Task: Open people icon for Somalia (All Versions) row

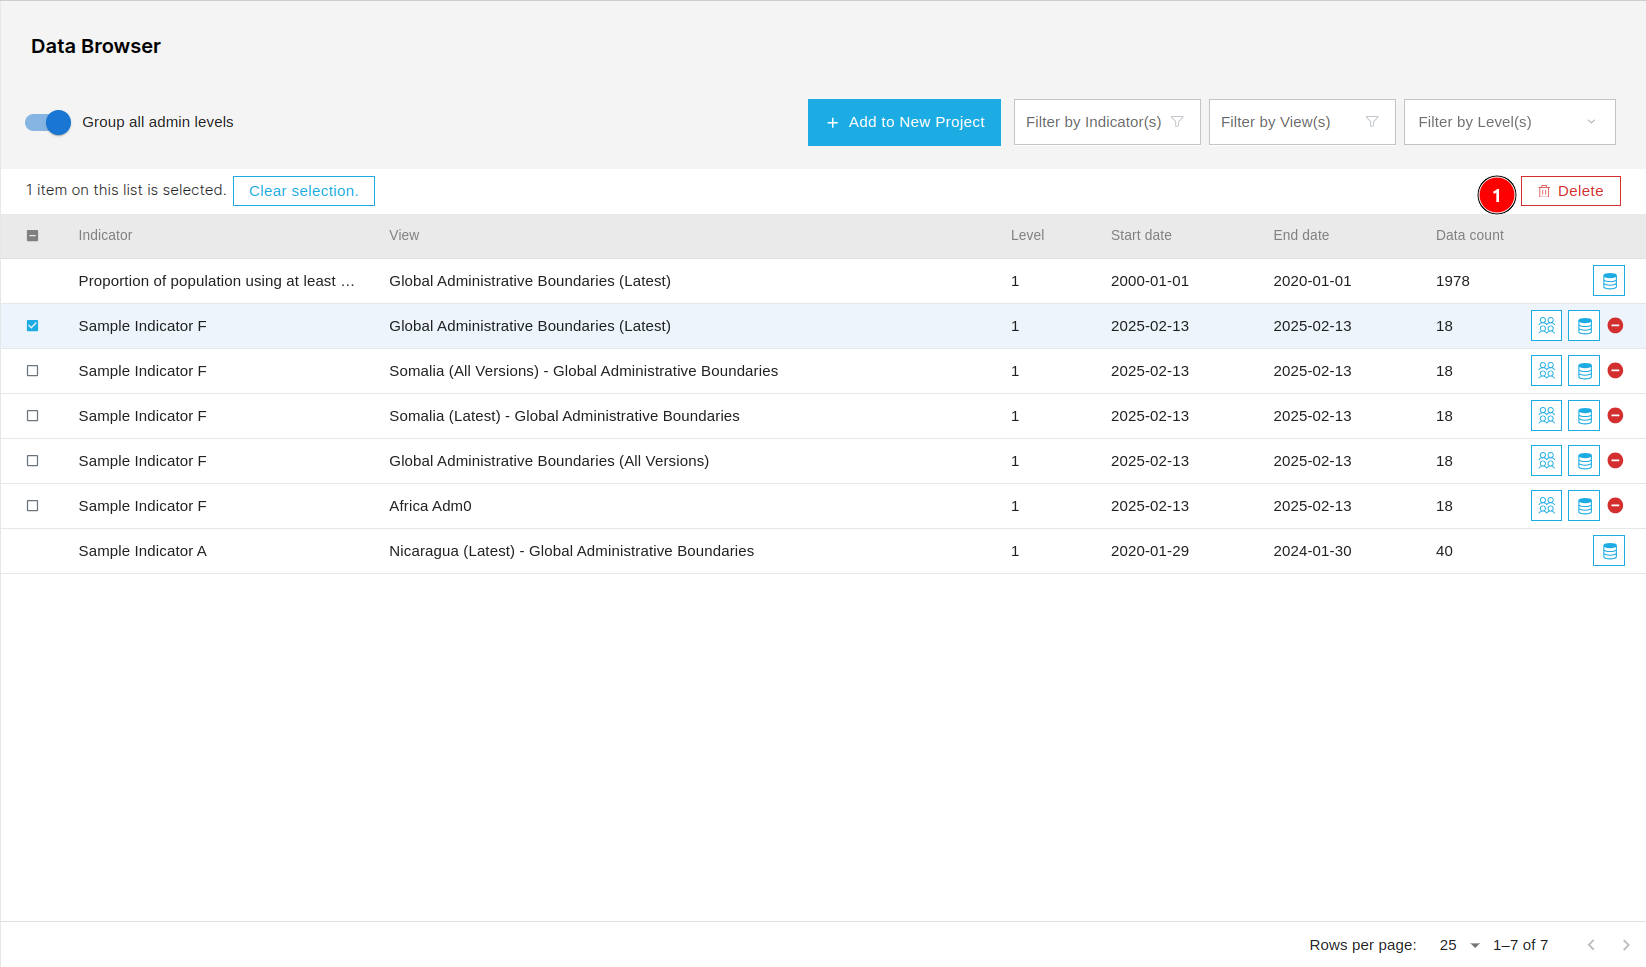Action: [x=1546, y=371]
